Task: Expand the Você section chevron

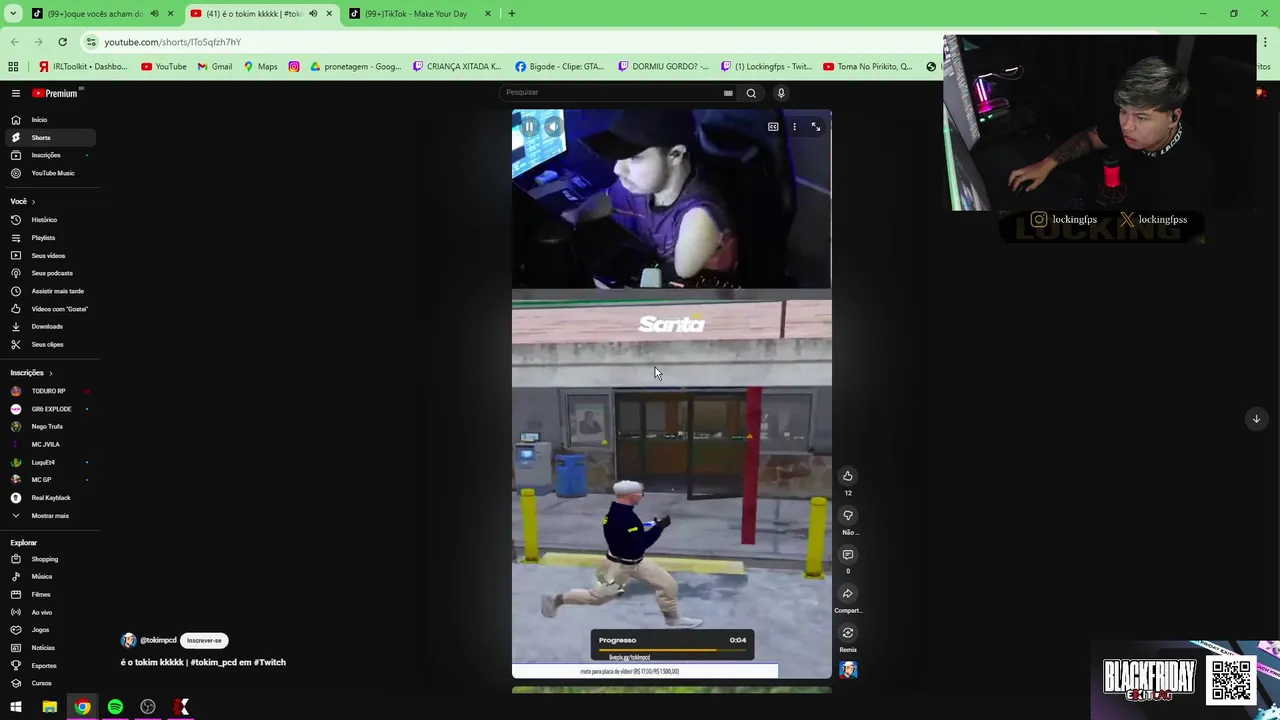Action: point(33,202)
